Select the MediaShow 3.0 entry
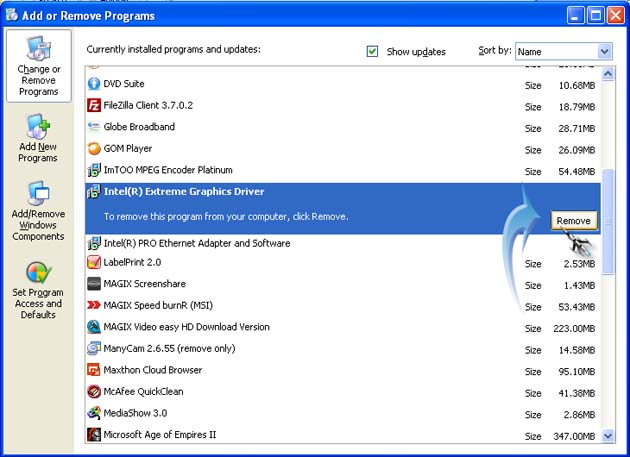Image resolution: width=630 pixels, height=457 pixels. 343,413
